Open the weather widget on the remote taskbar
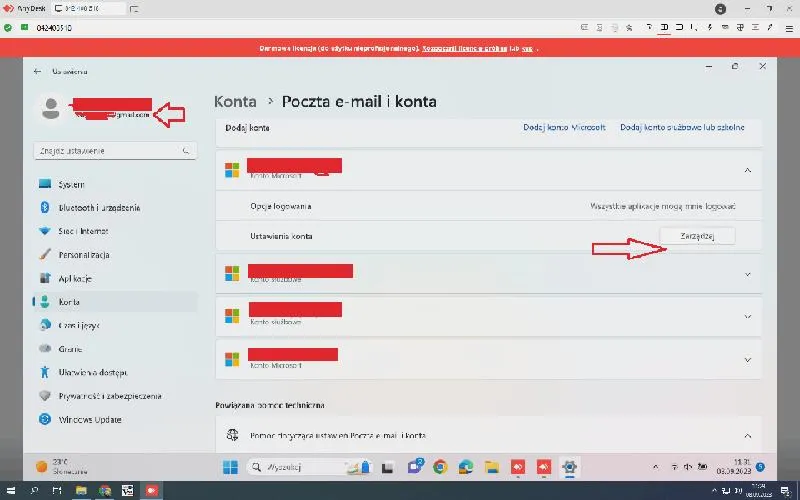 pos(61,466)
